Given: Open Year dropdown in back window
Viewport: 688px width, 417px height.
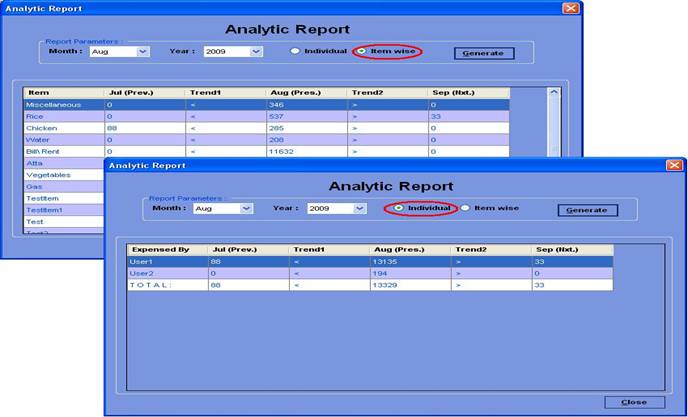Looking at the screenshot, I should (256, 52).
